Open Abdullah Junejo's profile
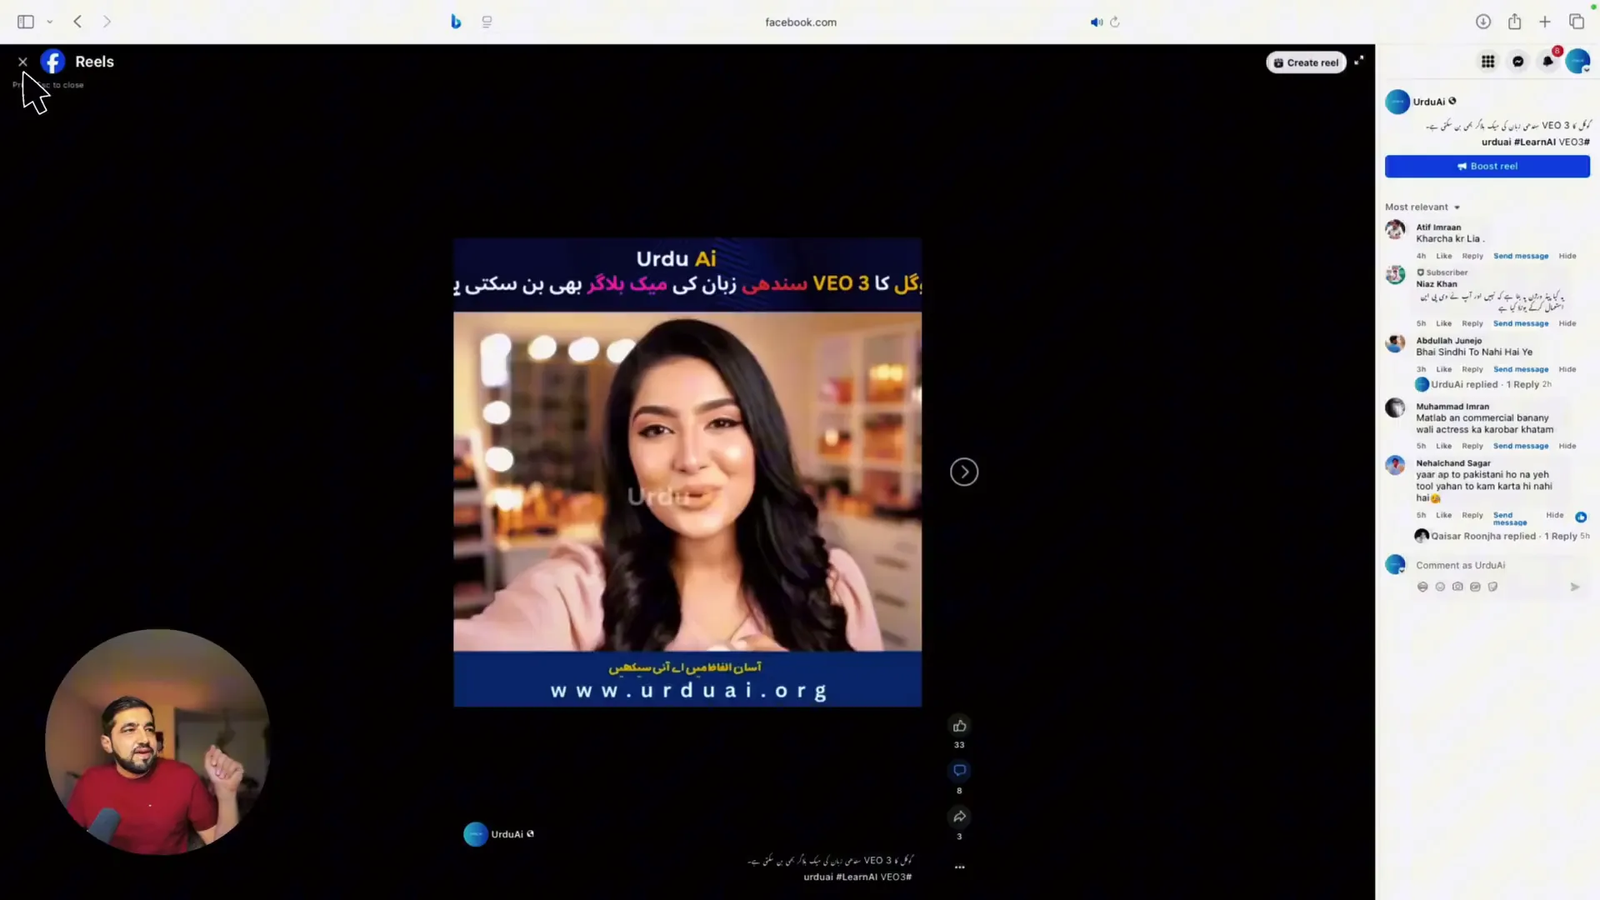Screen dimensions: 1600x900 (x=1449, y=340)
